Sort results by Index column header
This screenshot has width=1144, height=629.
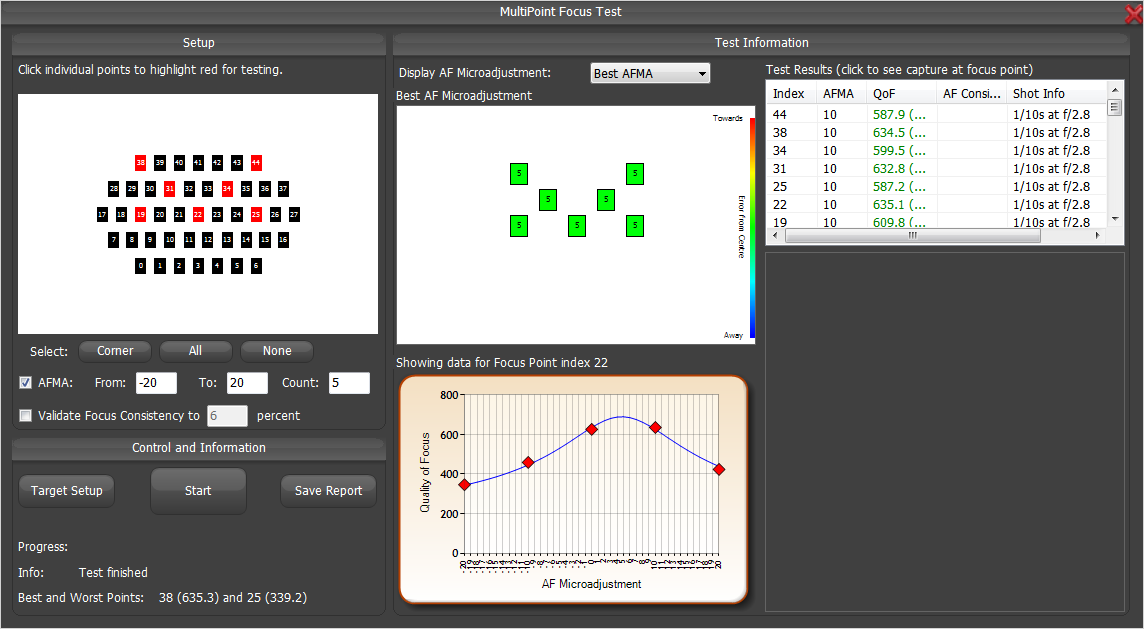coord(791,93)
